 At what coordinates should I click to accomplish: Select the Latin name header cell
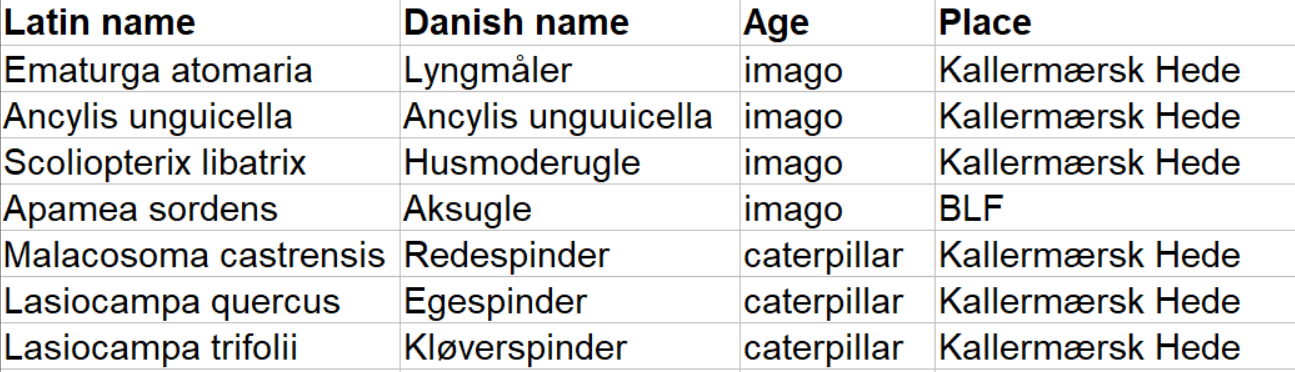(x=200, y=22)
